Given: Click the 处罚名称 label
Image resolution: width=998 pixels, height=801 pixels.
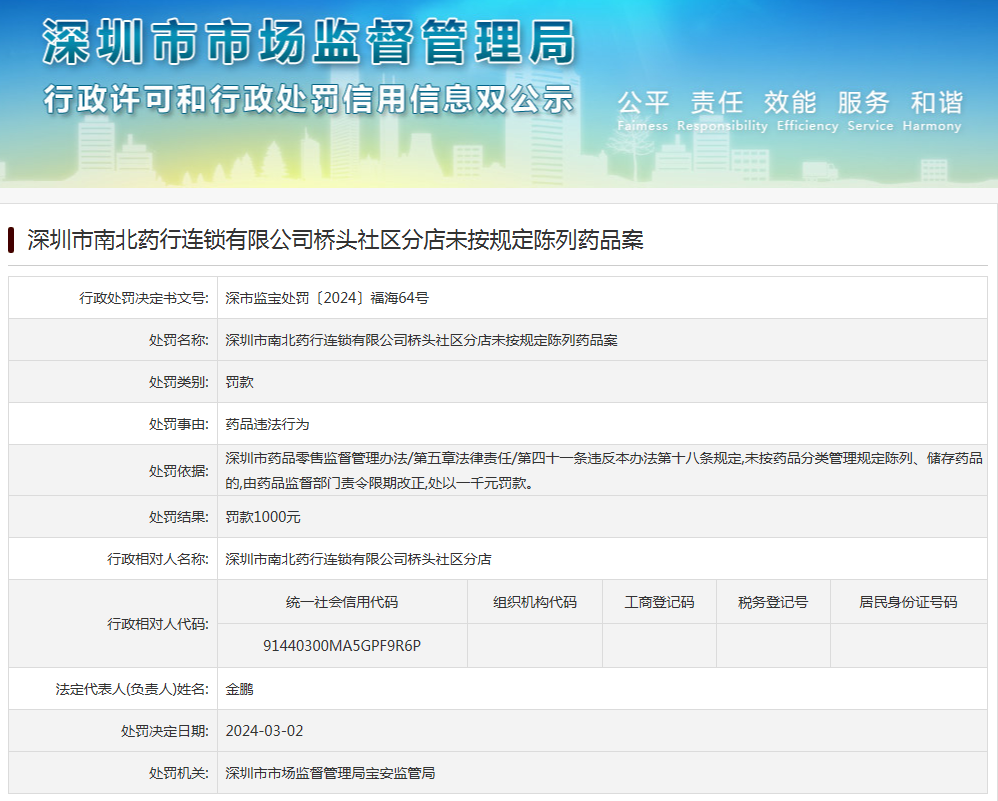Looking at the screenshot, I should point(178,340).
